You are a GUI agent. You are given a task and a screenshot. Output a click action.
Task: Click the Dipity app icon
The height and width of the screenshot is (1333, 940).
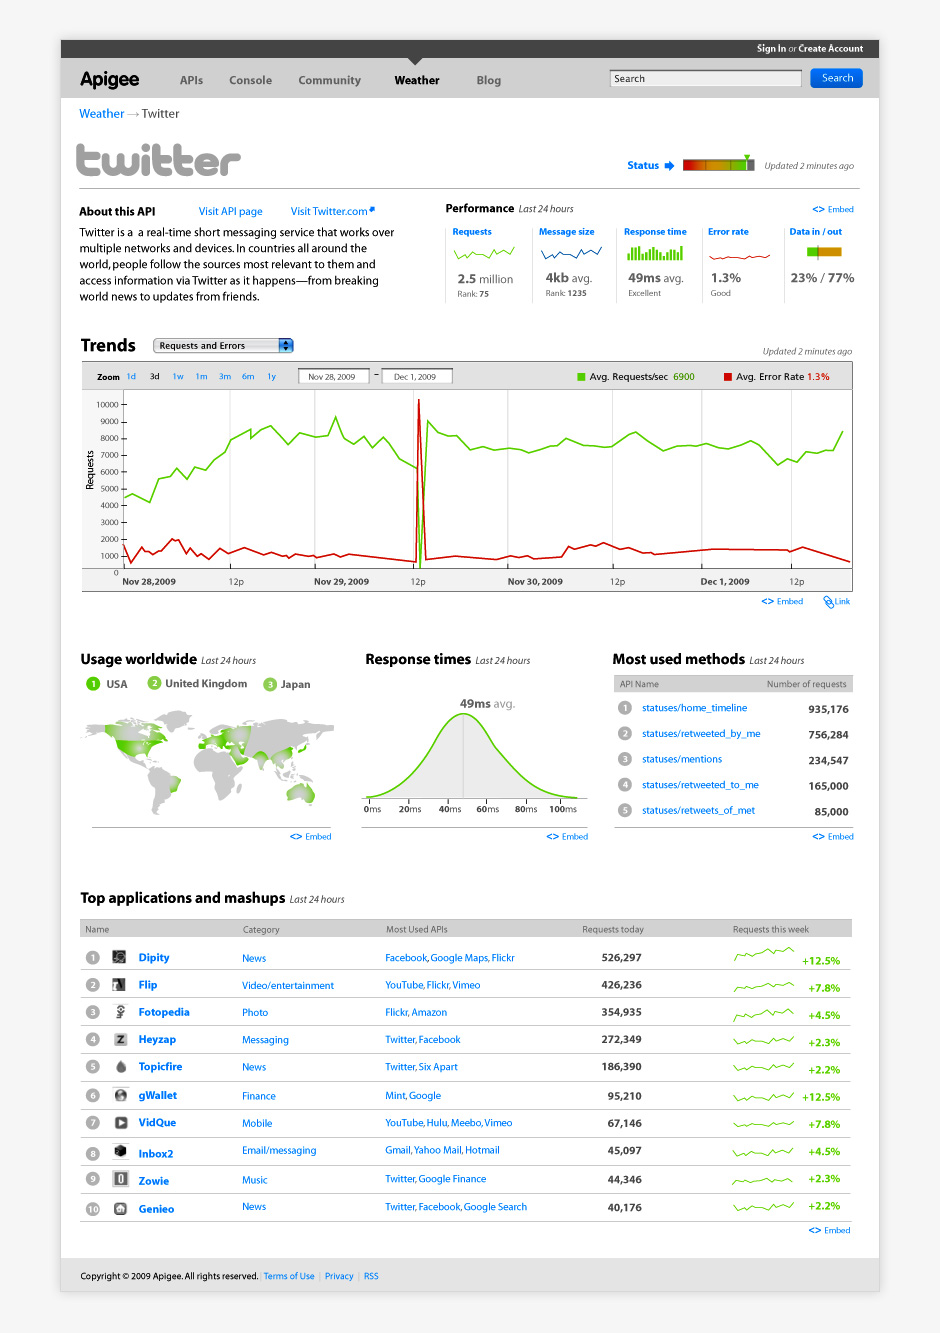pyautogui.click(x=119, y=957)
